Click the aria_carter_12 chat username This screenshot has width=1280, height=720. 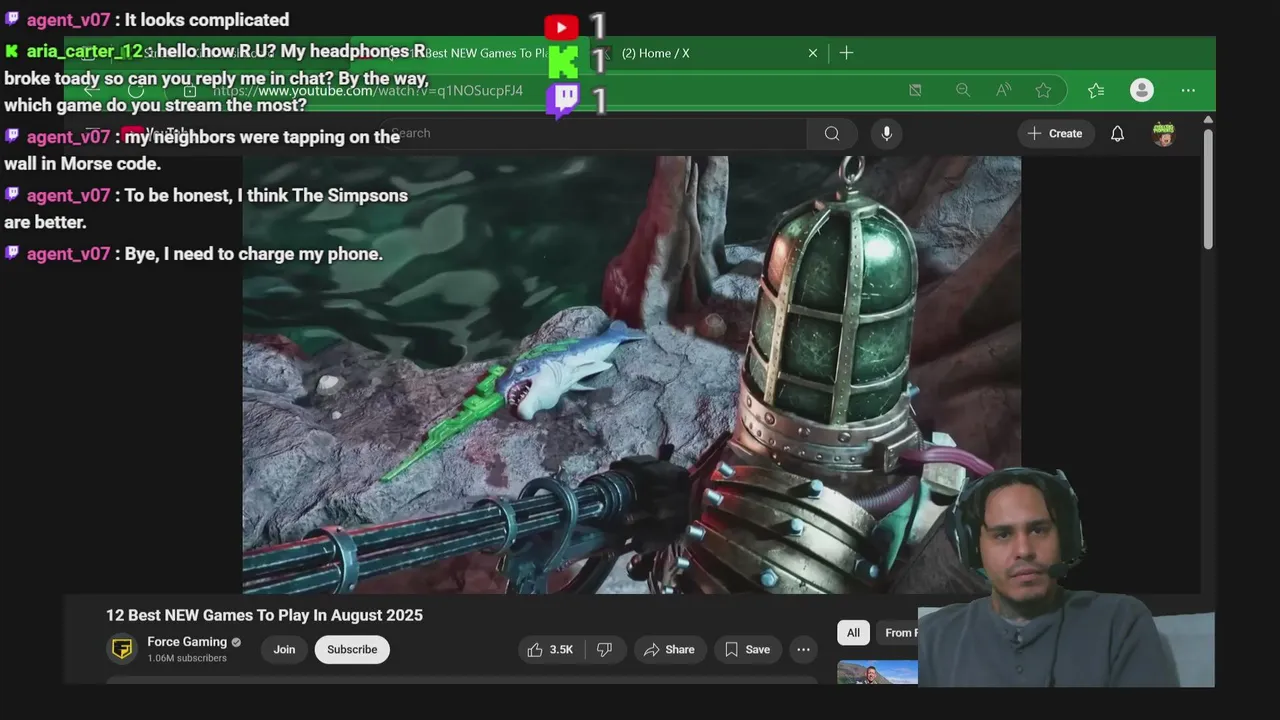(85, 52)
